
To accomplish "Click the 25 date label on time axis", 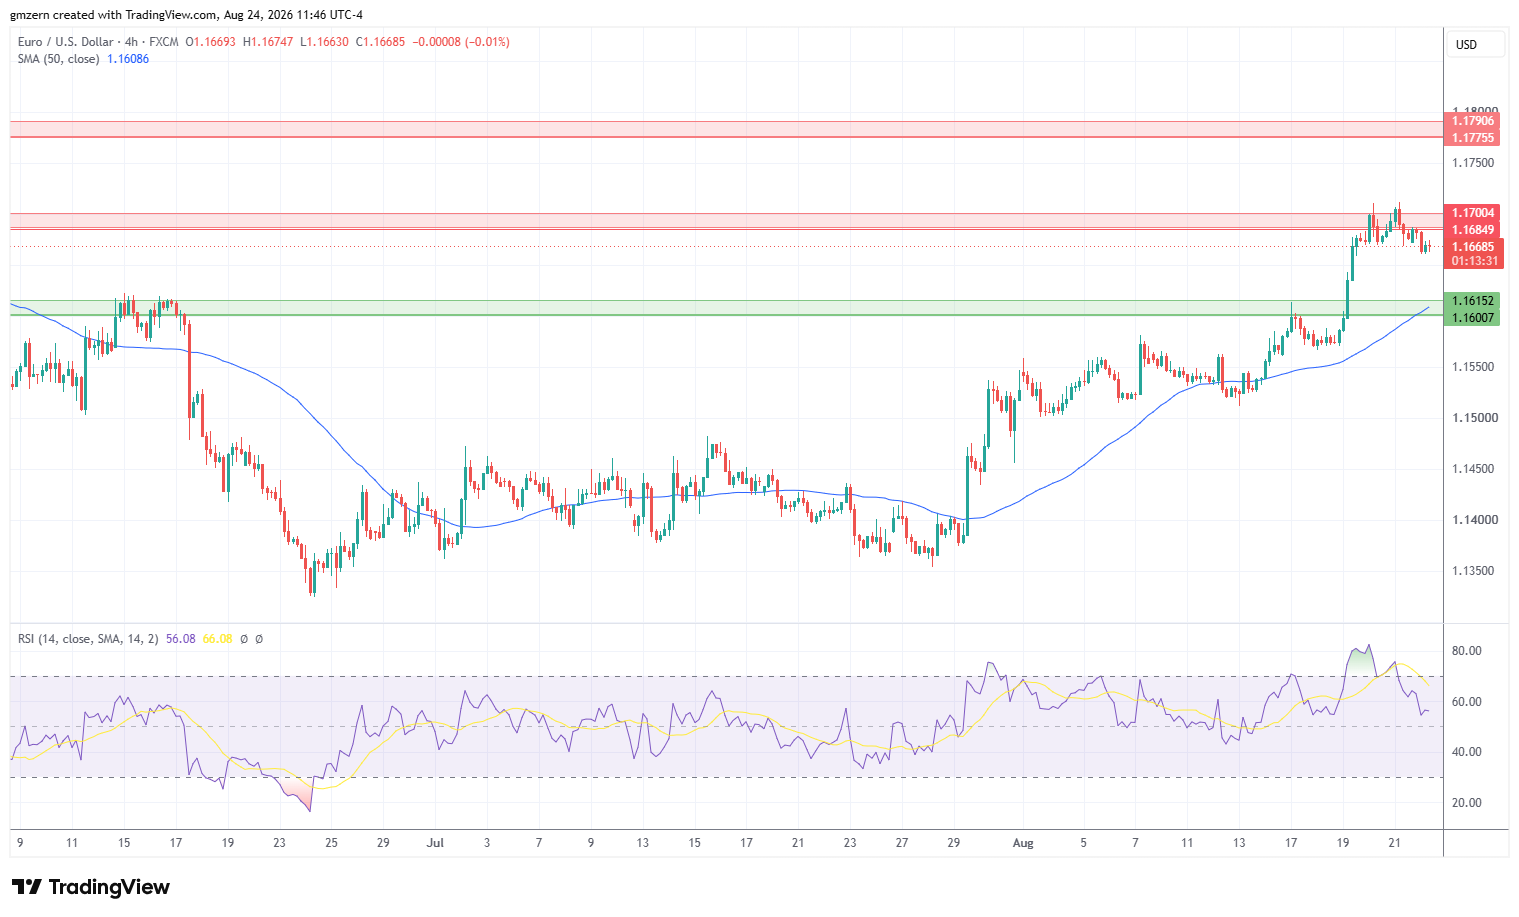I will coord(331,843).
